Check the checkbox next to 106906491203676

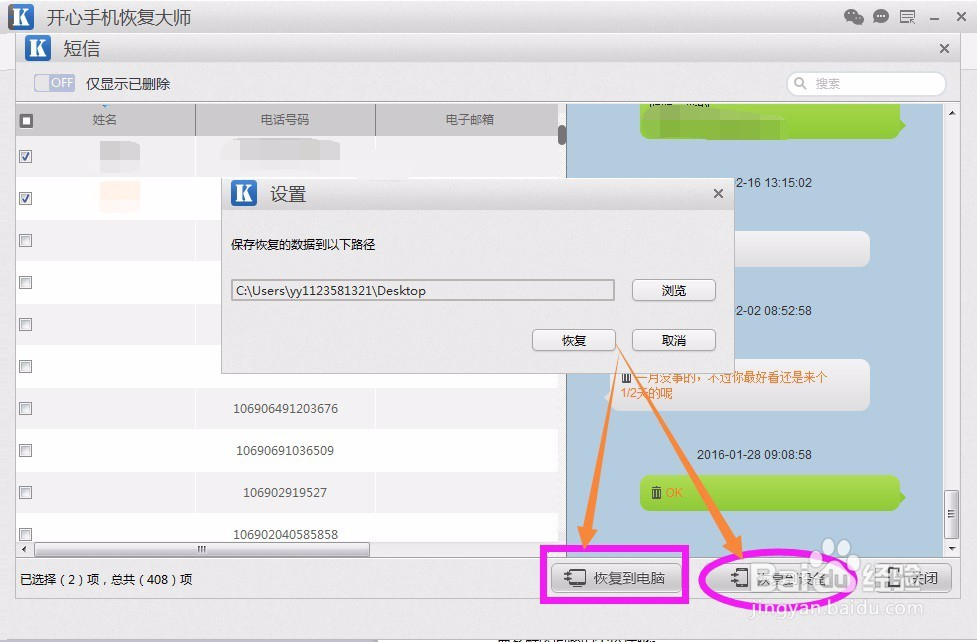coord(25,408)
